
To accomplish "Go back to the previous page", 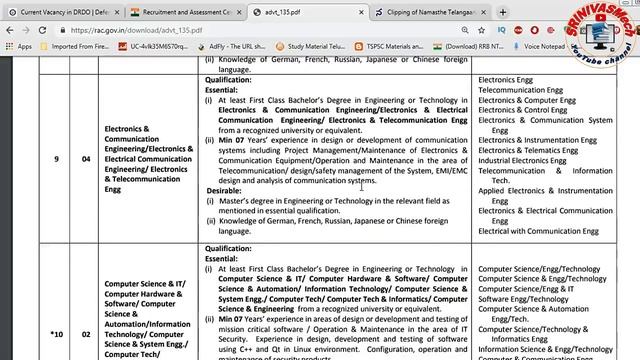I will point(10,30).
